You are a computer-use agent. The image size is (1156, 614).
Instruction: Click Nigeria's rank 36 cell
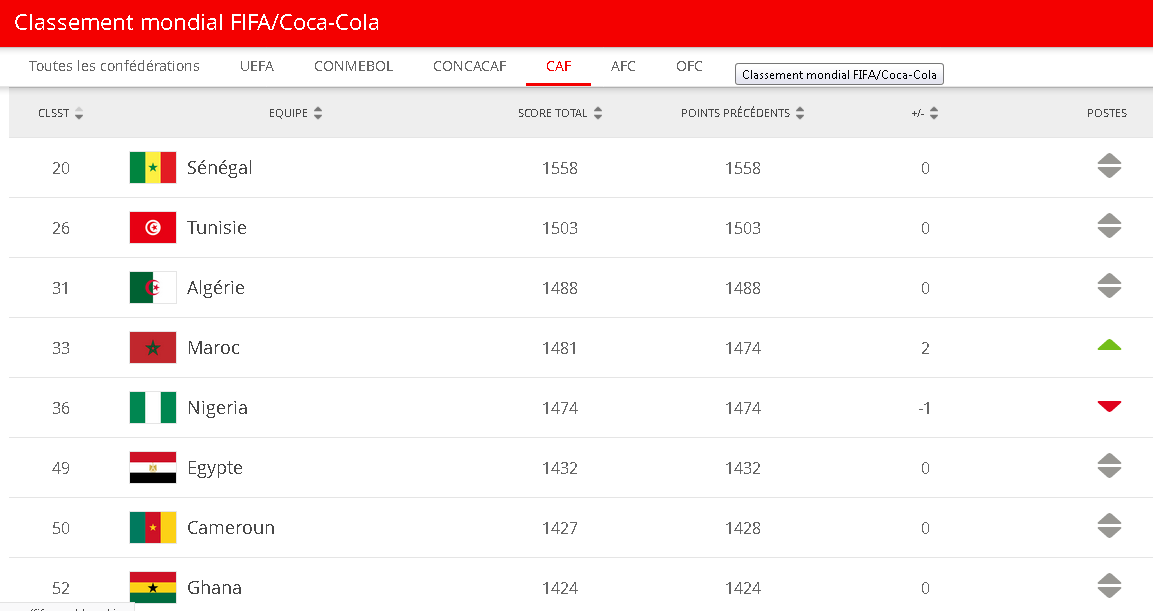(60, 408)
